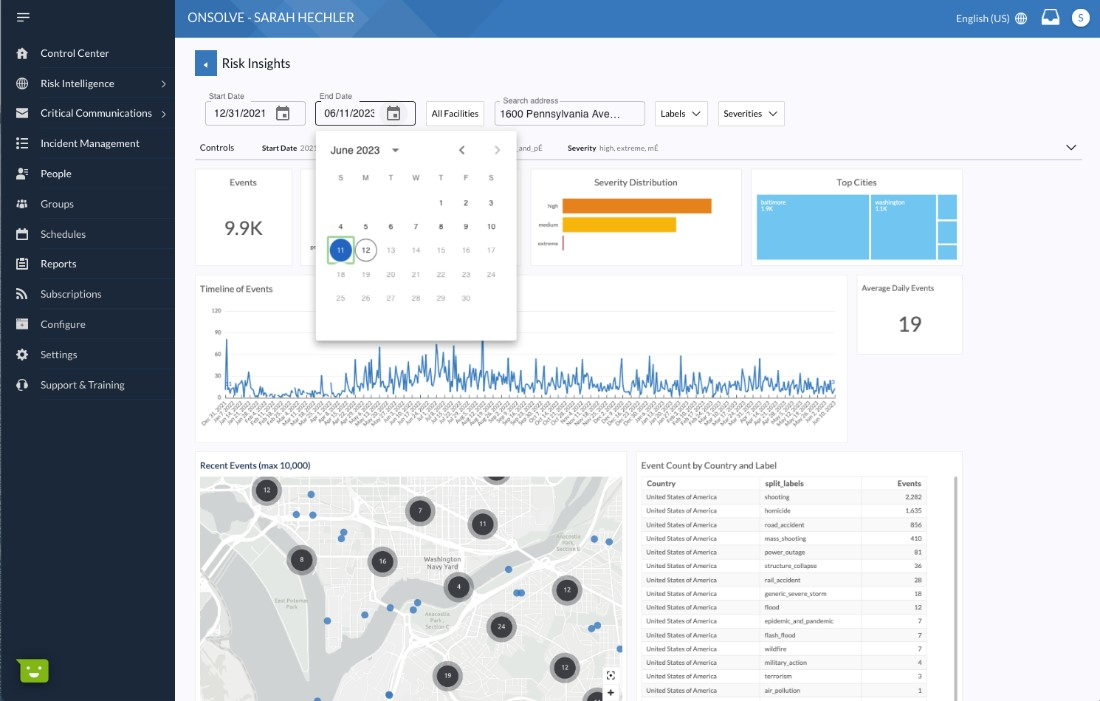Click the orange high severity bar
The image size is (1100, 701).
[x=636, y=206]
